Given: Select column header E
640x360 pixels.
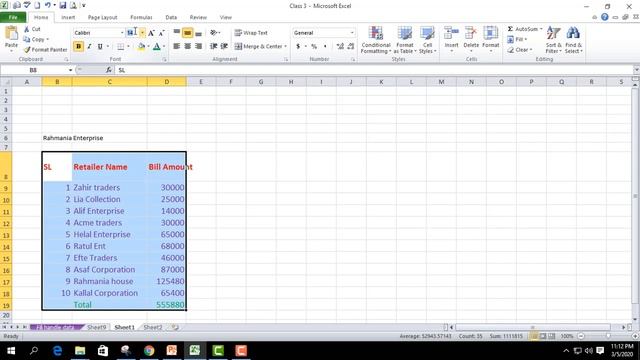Looking at the screenshot, I should pos(201,82).
